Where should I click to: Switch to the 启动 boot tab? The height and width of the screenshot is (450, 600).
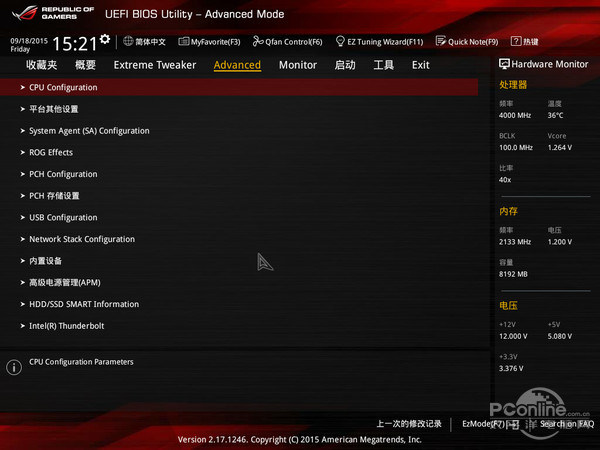click(345, 65)
